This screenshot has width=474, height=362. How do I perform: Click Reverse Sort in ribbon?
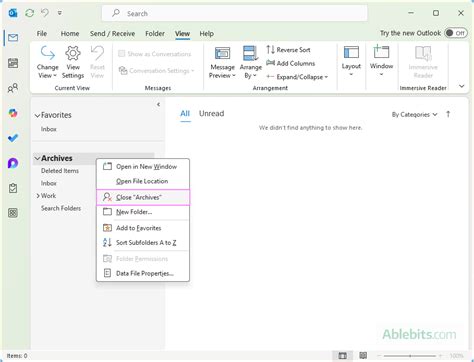tap(288, 50)
